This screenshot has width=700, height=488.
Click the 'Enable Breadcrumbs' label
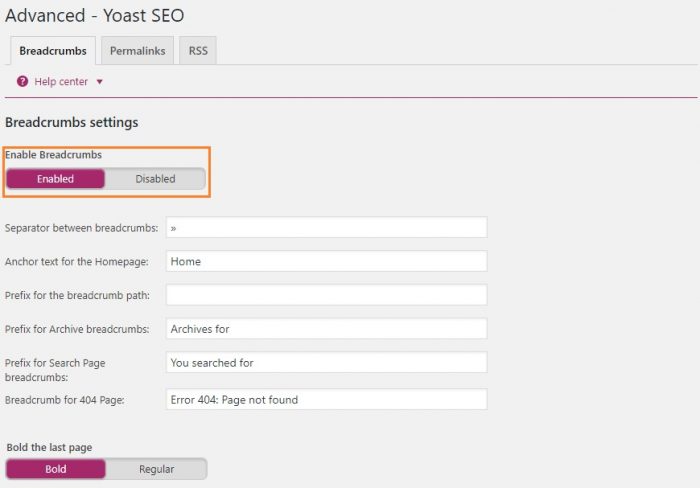click(x=54, y=155)
